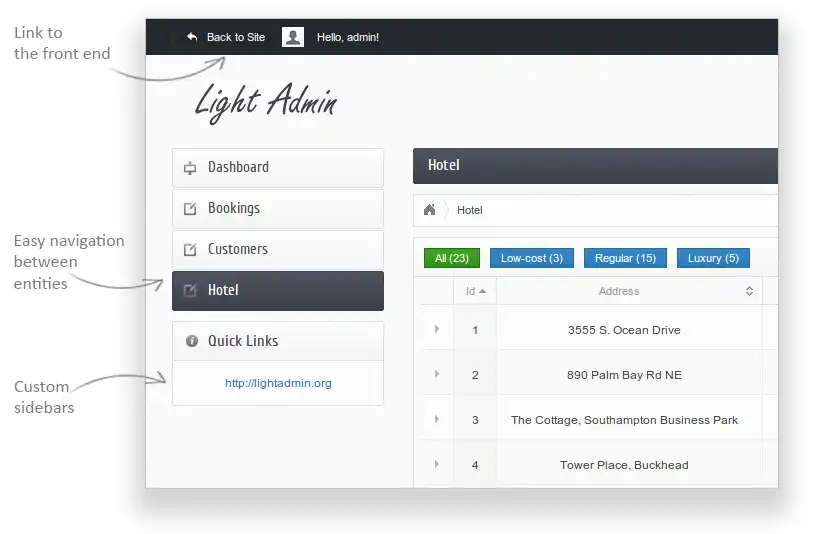Sort by the Address column header
The height and width of the screenshot is (534, 813).
(629, 291)
